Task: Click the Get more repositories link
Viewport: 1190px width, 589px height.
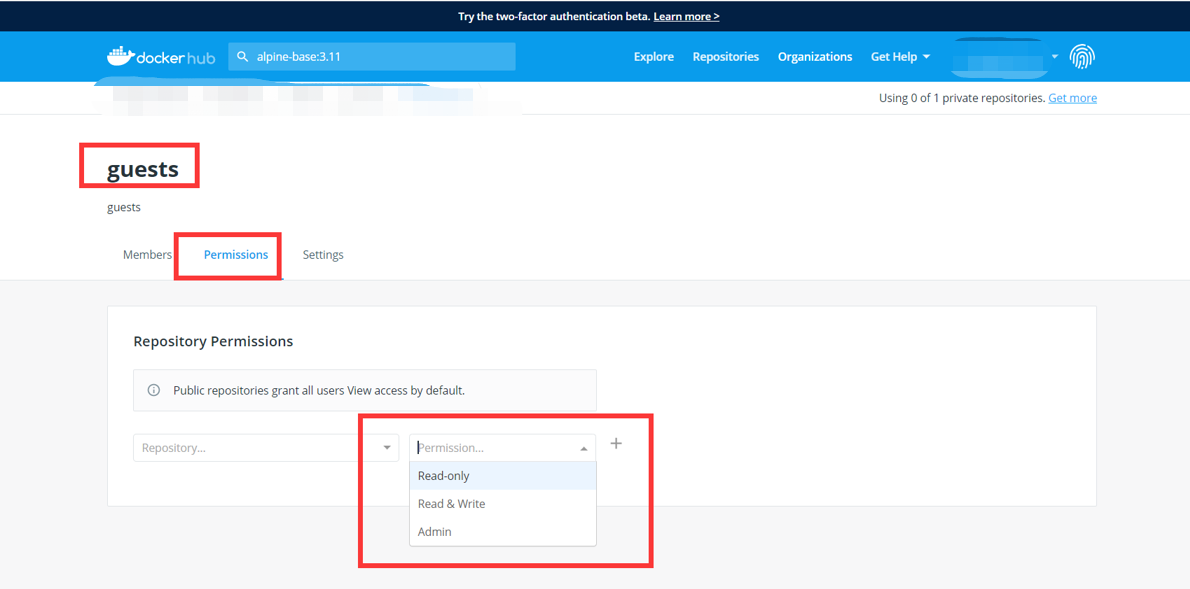Action: 1072,98
